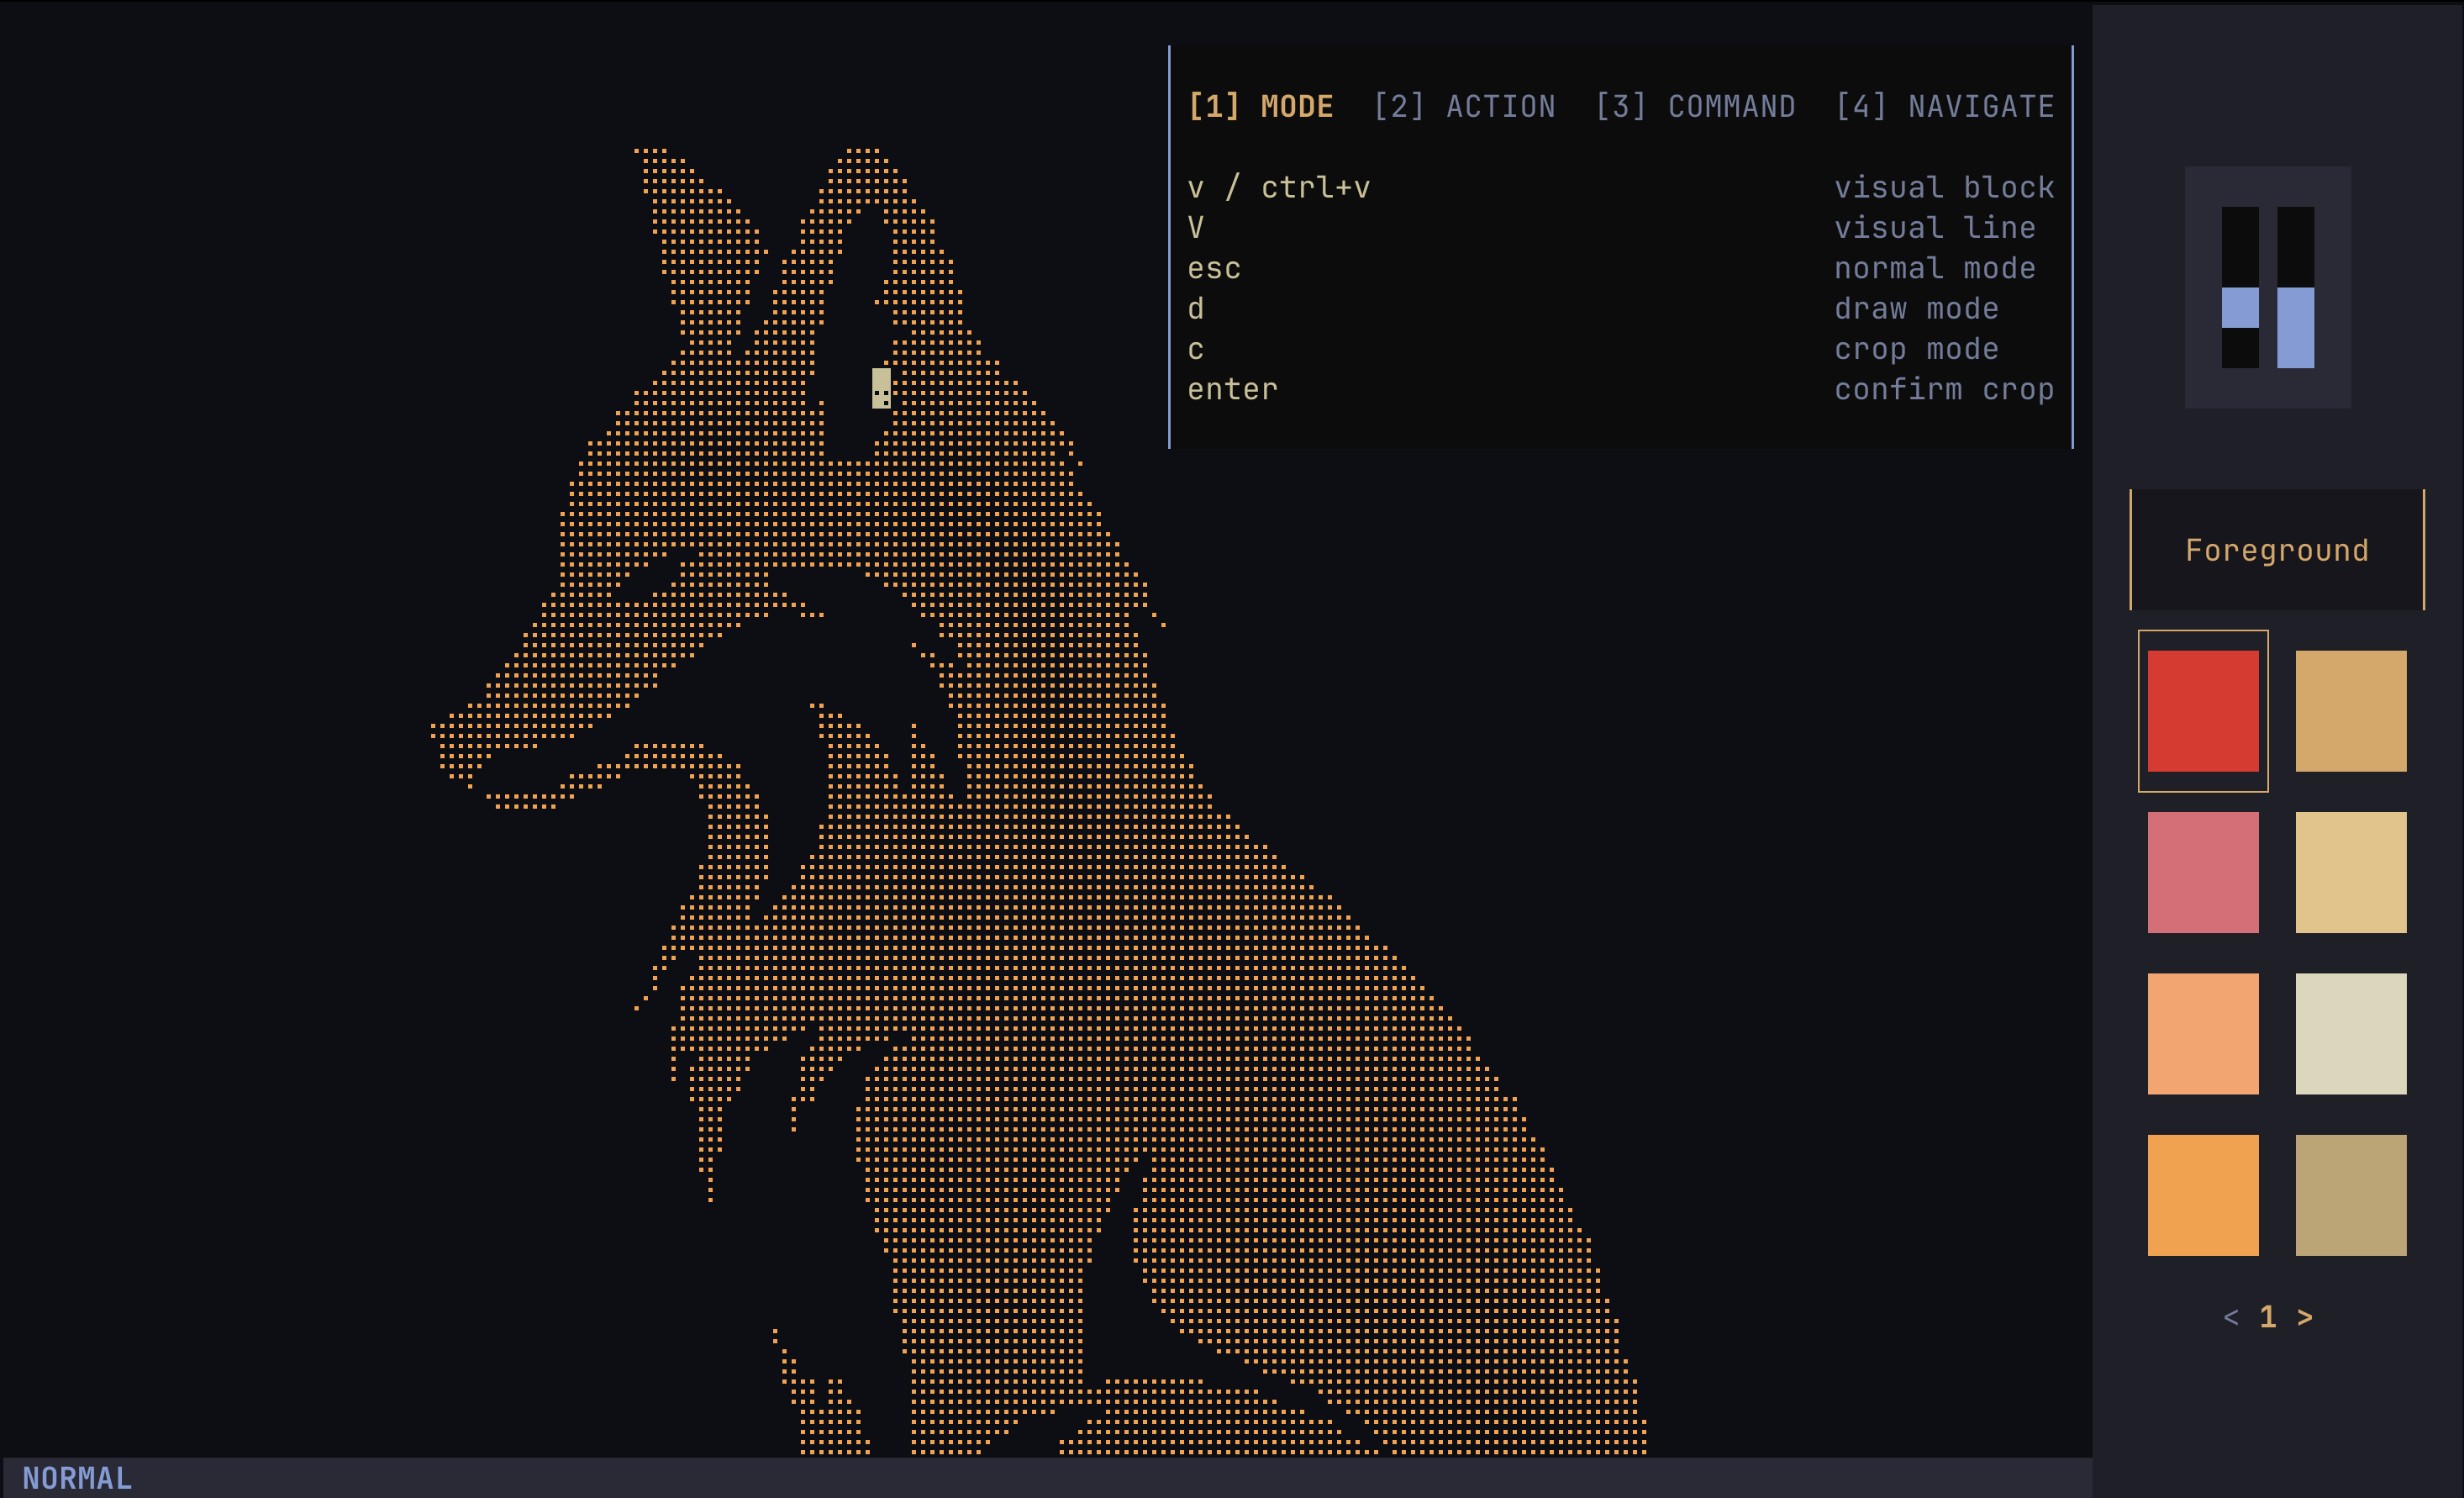This screenshot has width=2464, height=1498.
Task: Click the palette page number 1
Action: coord(2268,1317)
